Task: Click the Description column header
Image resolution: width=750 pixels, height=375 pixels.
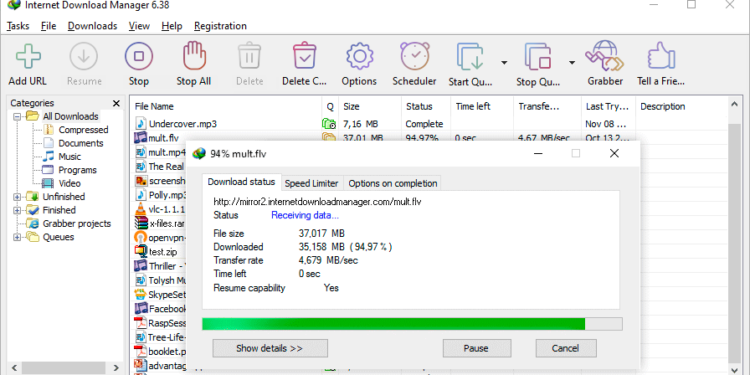Action: click(681, 107)
